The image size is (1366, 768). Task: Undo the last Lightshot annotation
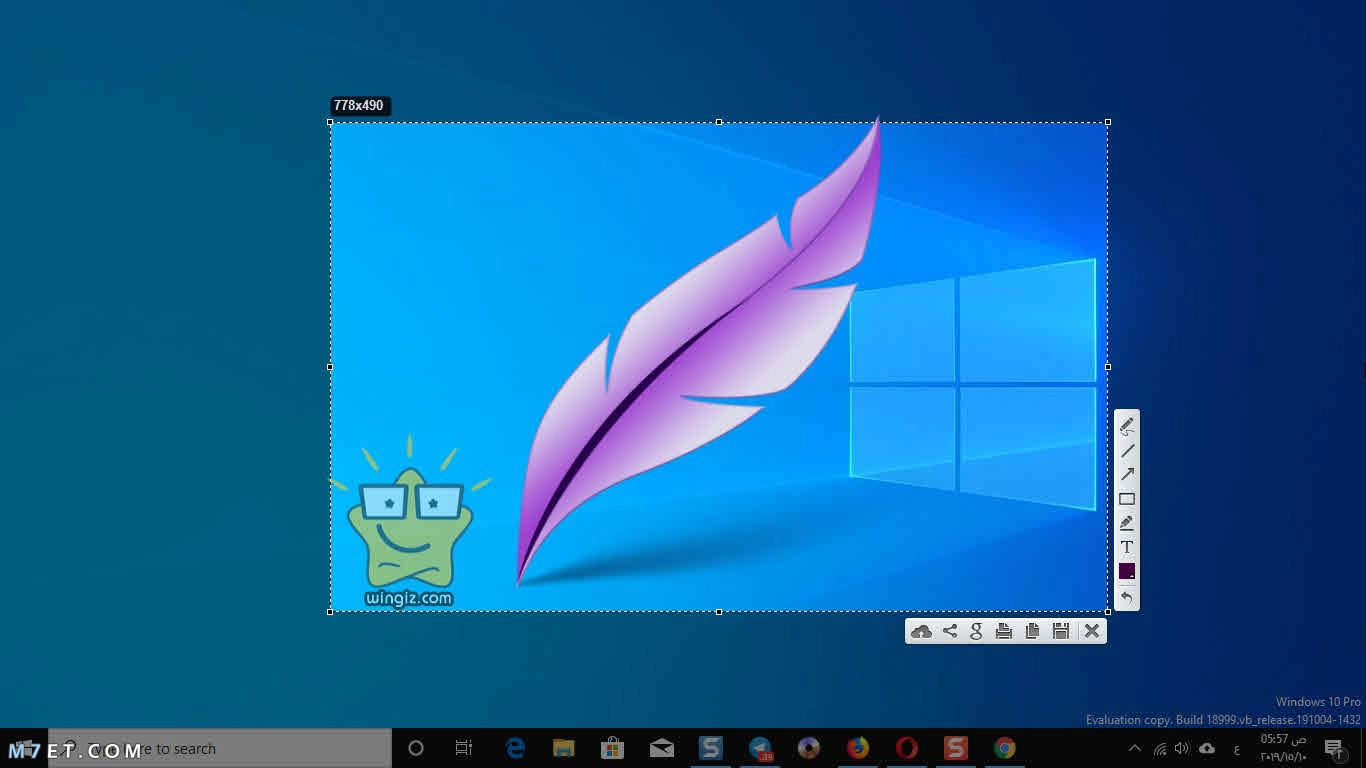pos(1127,597)
